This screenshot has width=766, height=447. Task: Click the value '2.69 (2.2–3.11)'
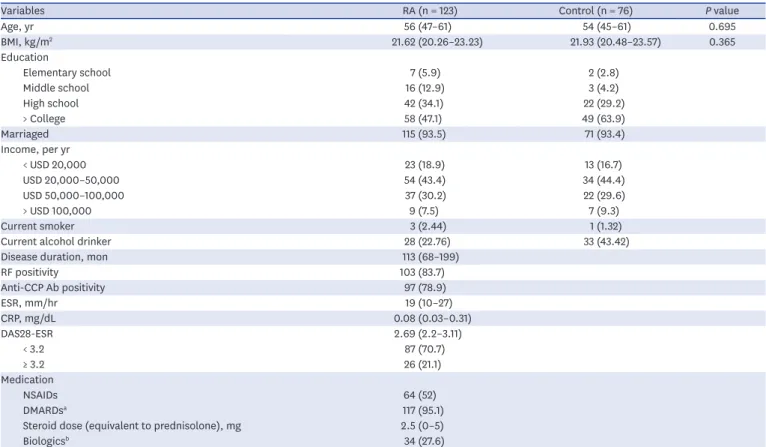[428, 334]
